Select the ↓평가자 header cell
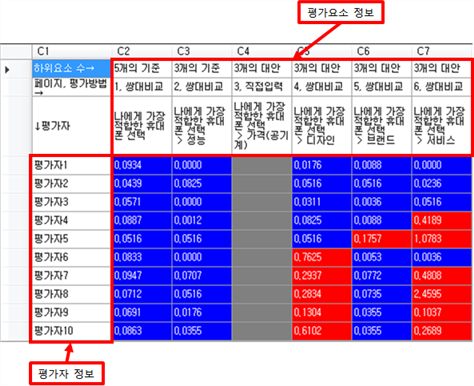Screen dimensions: 474x386 (71, 126)
